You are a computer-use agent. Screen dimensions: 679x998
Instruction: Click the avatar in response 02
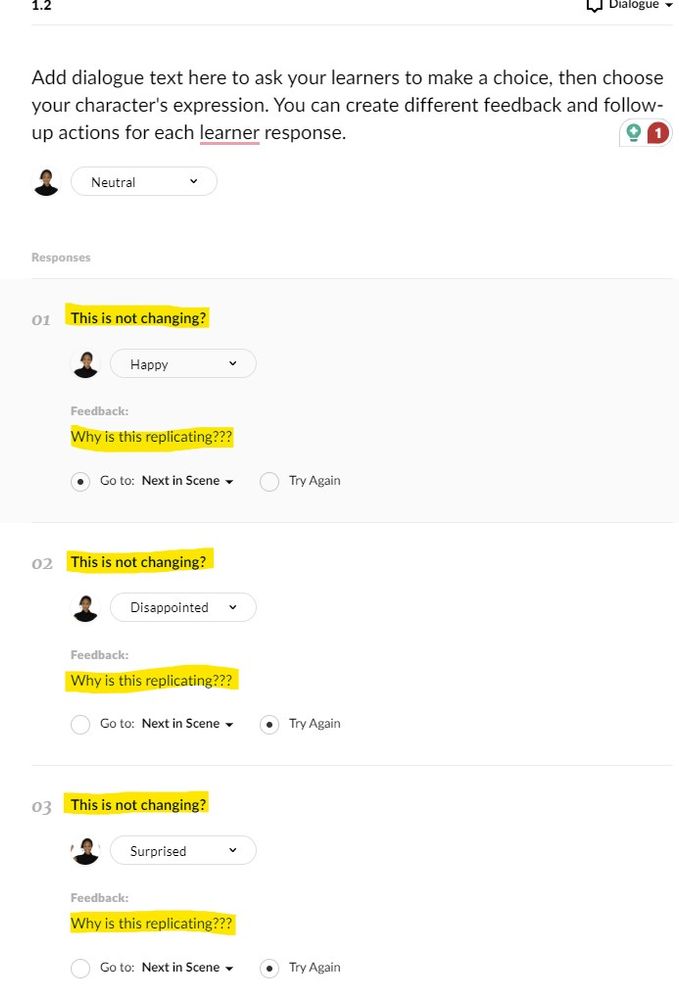[x=86, y=607]
